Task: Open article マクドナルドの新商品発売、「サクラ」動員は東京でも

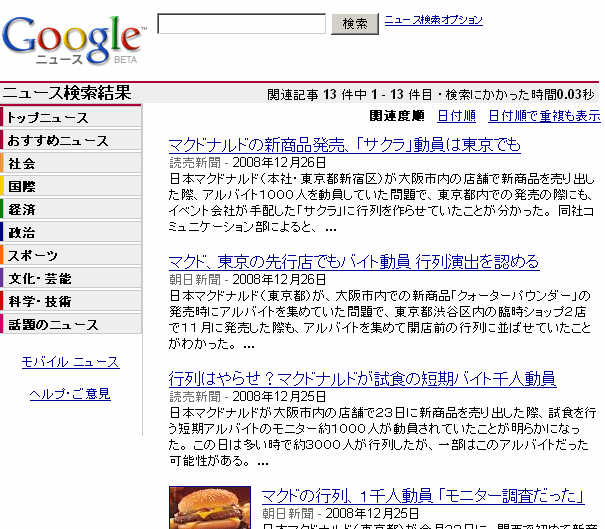Action: coord(345,145)
